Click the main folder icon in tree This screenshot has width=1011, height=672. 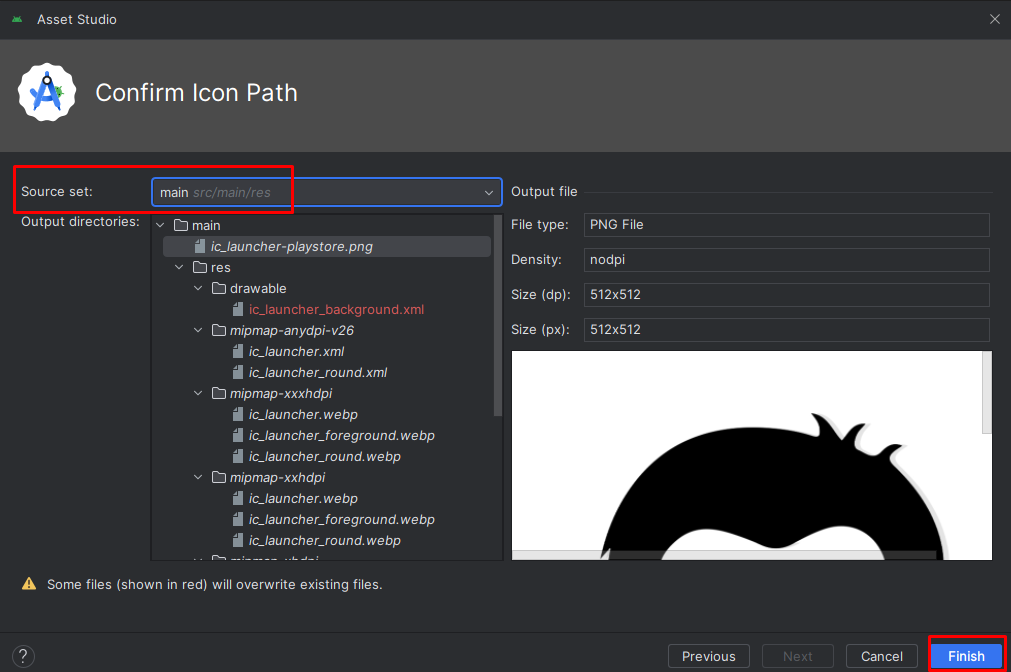[x=181, y=225]
